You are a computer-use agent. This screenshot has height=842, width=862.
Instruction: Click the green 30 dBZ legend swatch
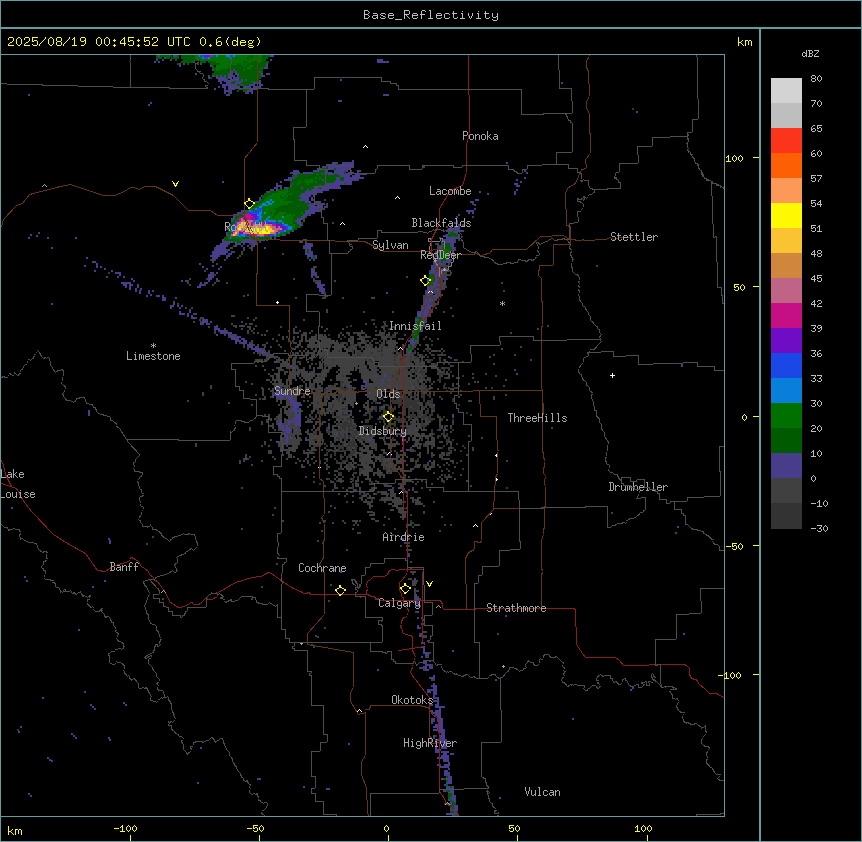786,416
